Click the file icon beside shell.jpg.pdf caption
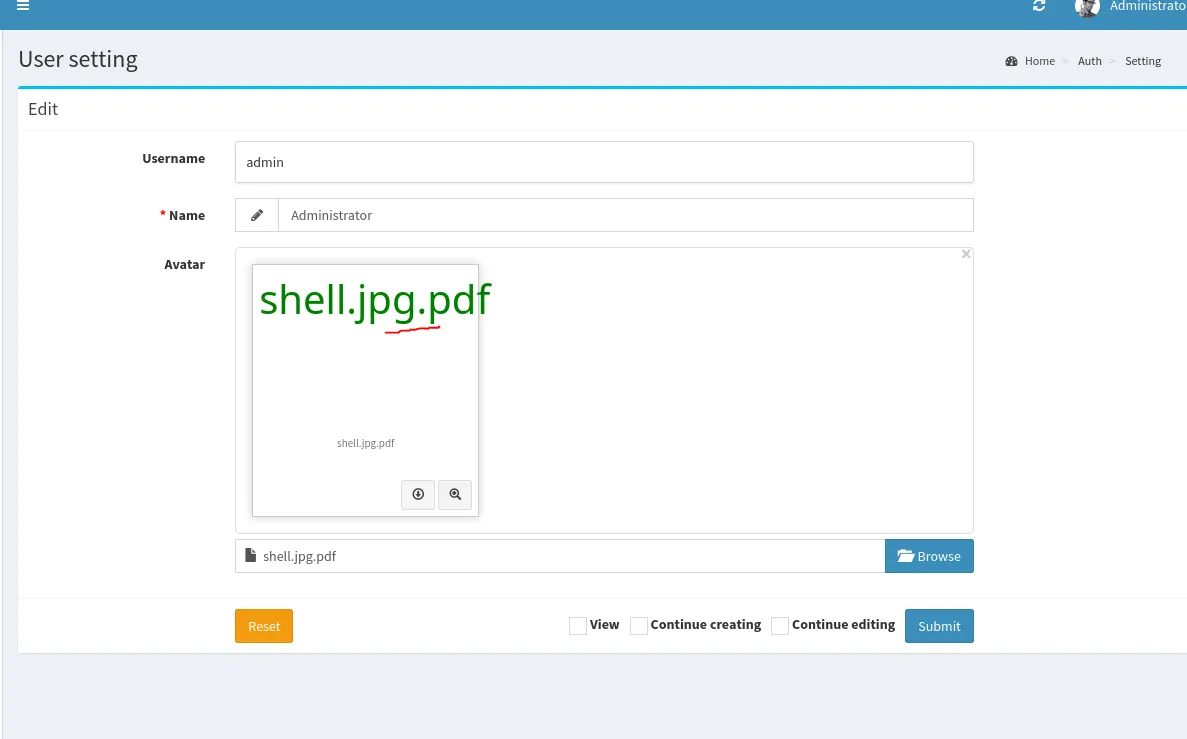This screenshot has height=739, width=1187. click(251, 556)
